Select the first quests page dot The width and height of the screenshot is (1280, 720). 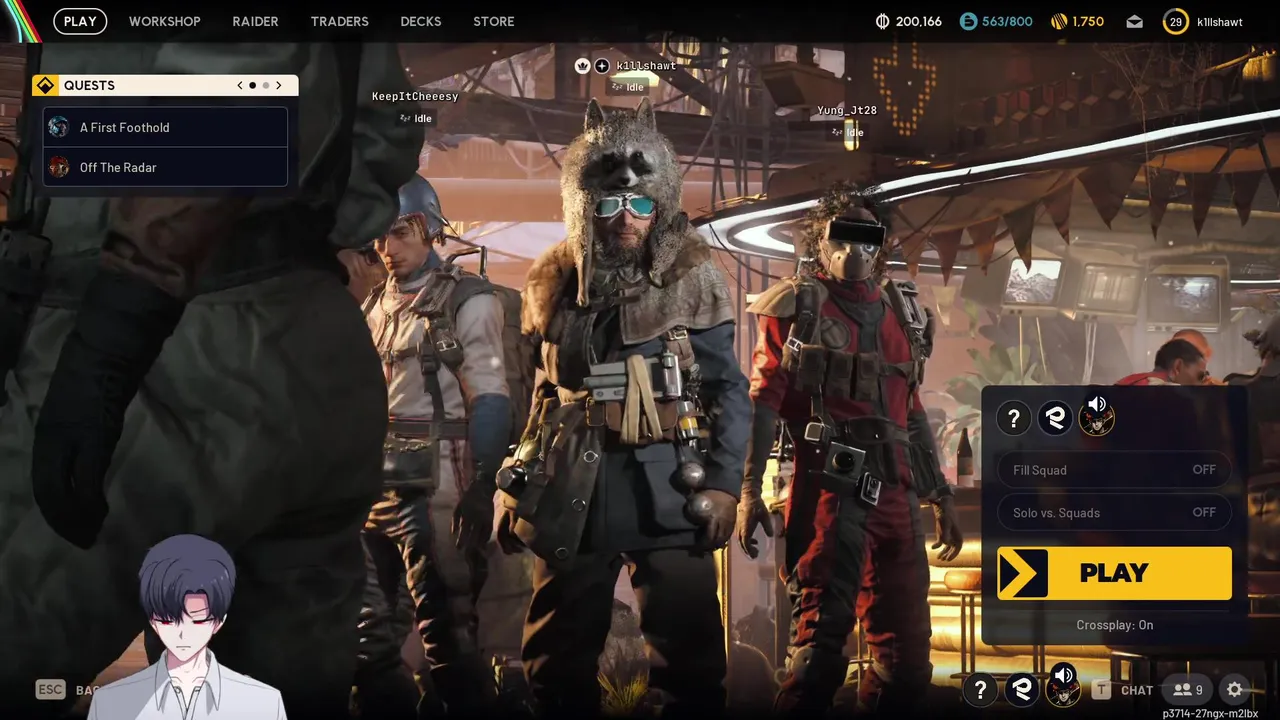(x=253, y=85)
